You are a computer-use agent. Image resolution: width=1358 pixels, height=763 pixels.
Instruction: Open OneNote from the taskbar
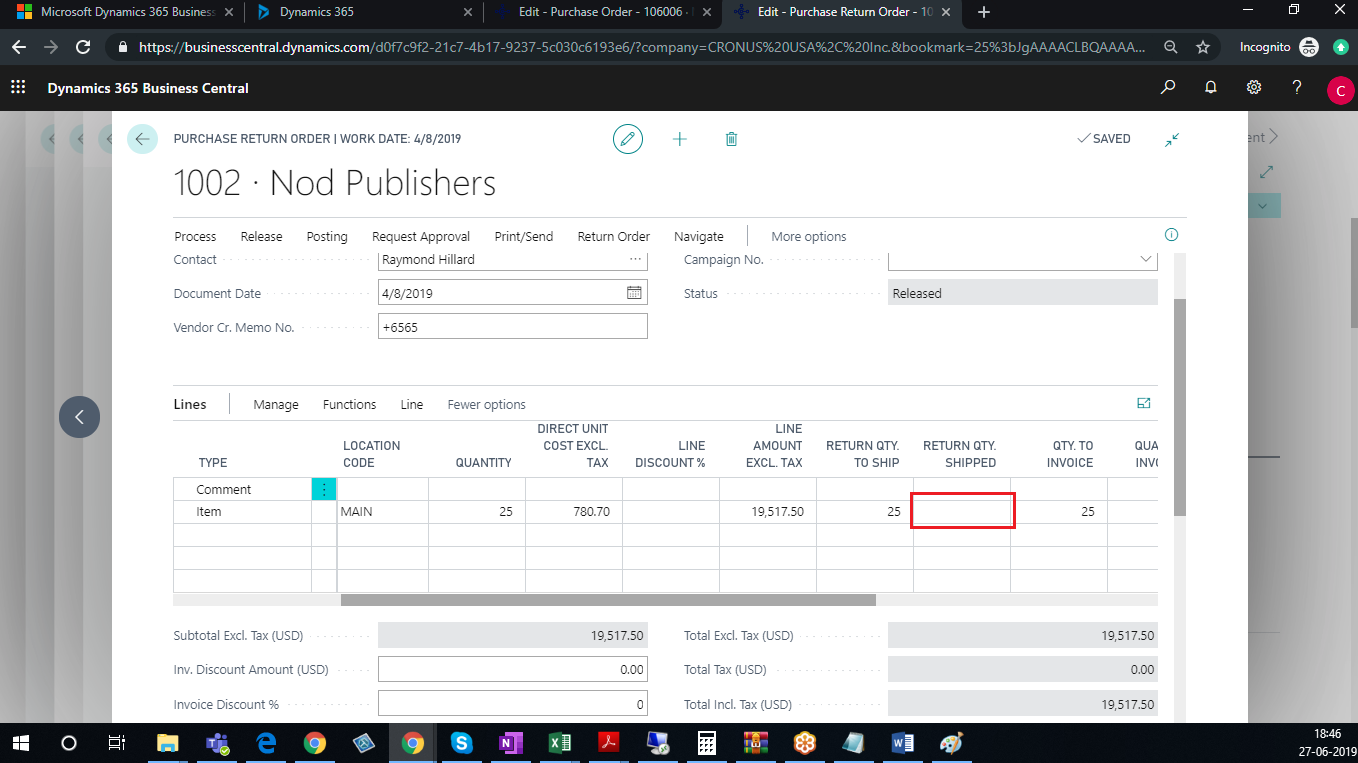click(x=511, y=743)
